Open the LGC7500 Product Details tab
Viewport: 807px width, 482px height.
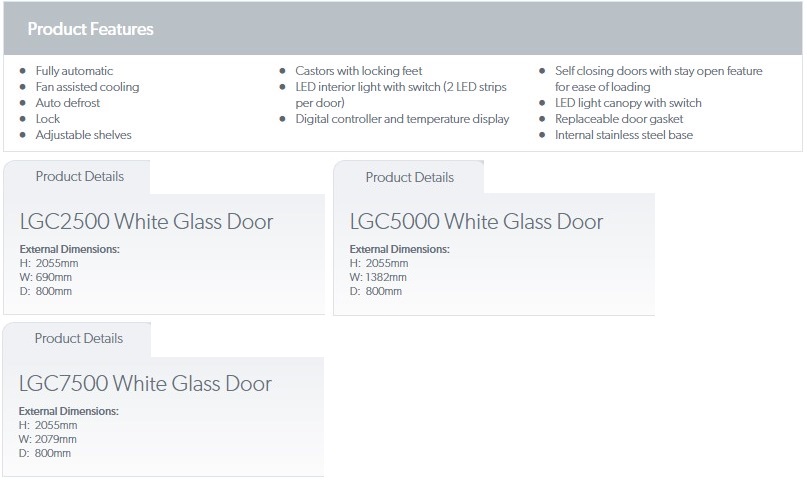(79, 338)
